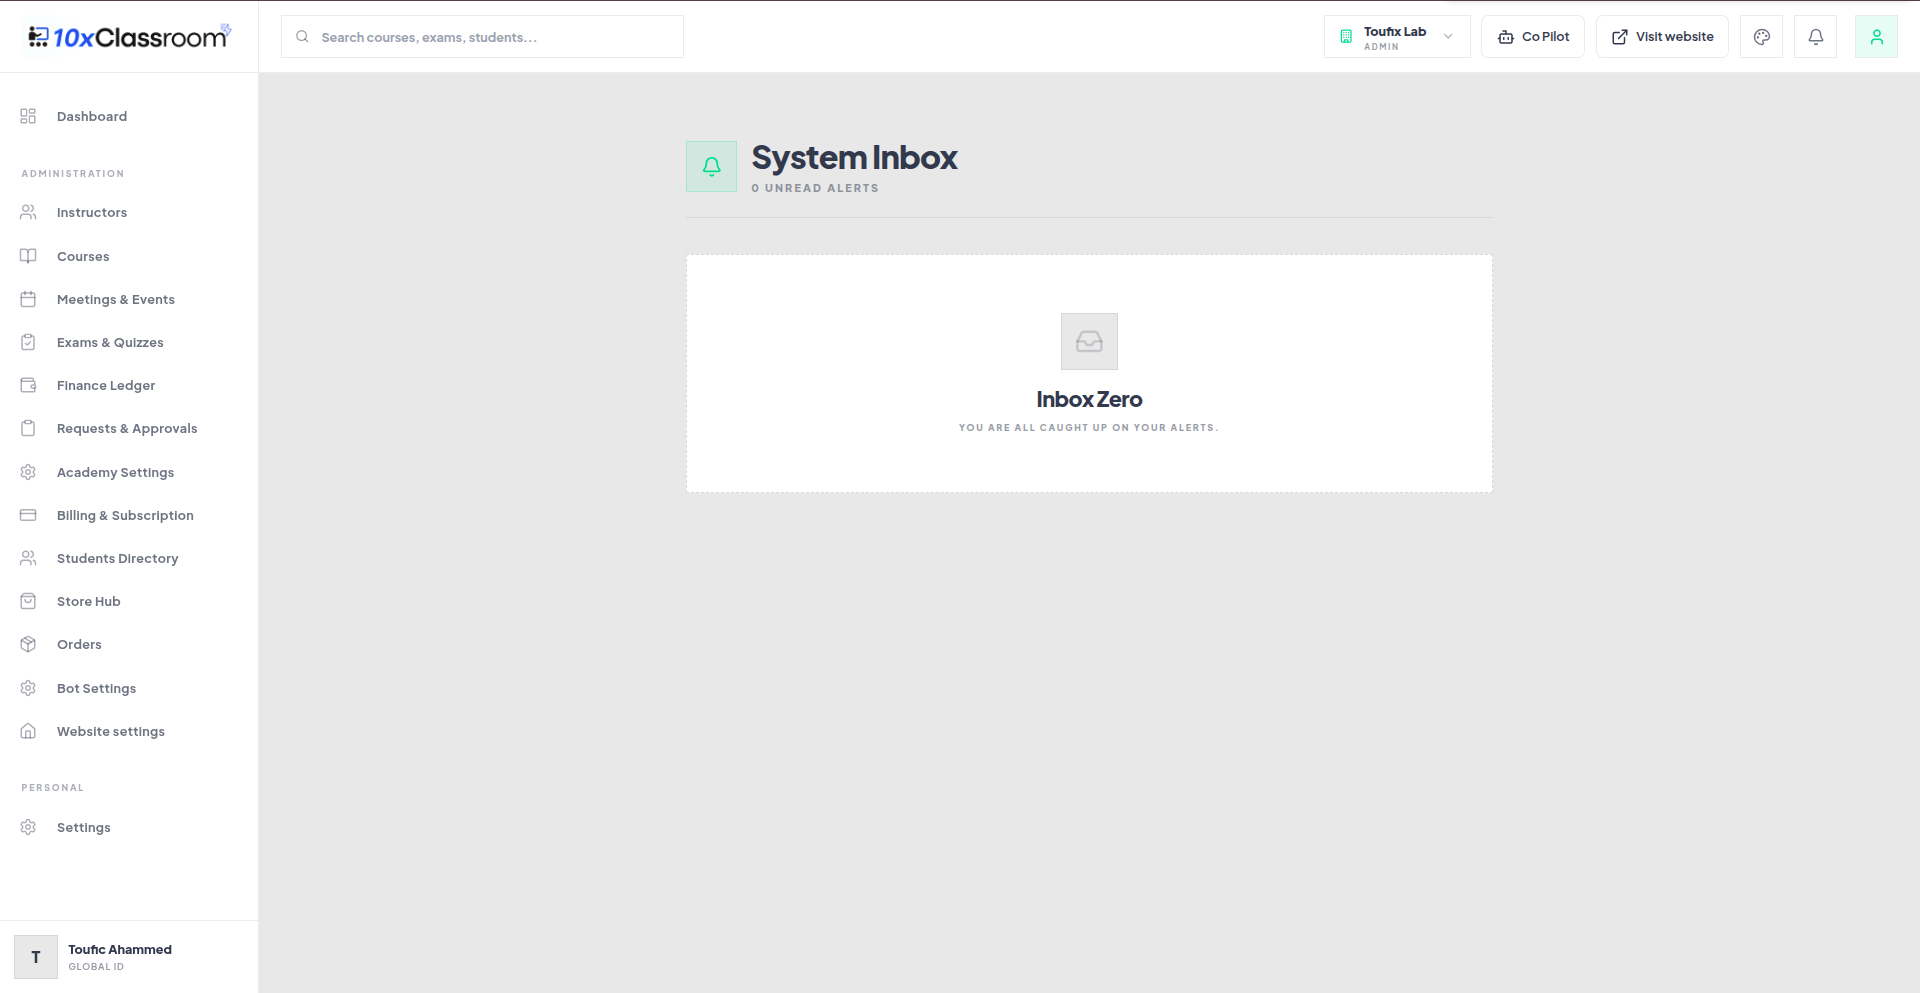
Task: Click the search magnifier icon
Action: click(302, 37)
